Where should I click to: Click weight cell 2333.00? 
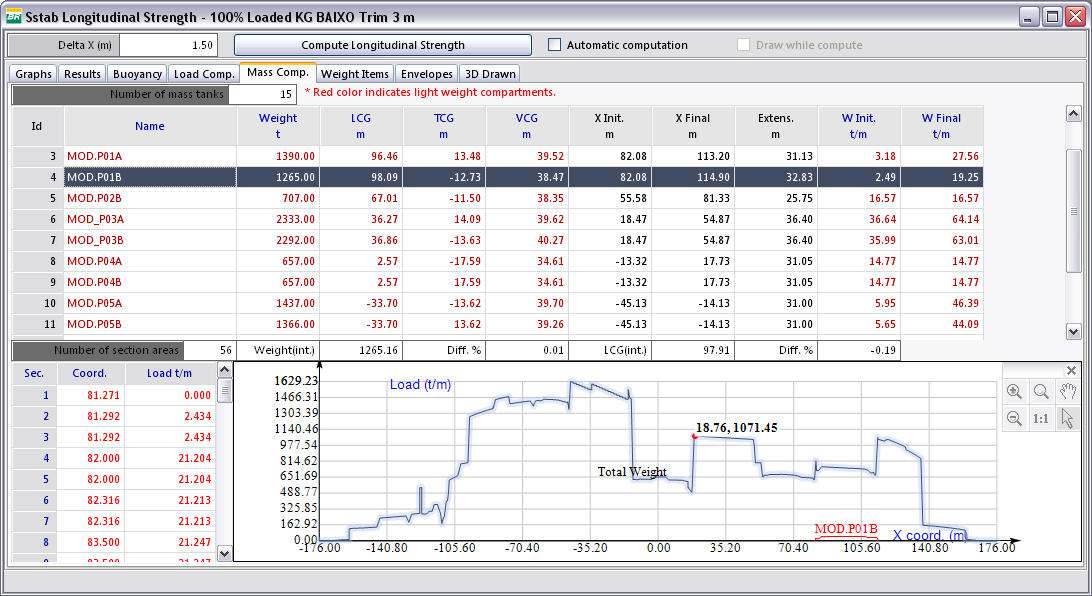(x=278, y=219)
